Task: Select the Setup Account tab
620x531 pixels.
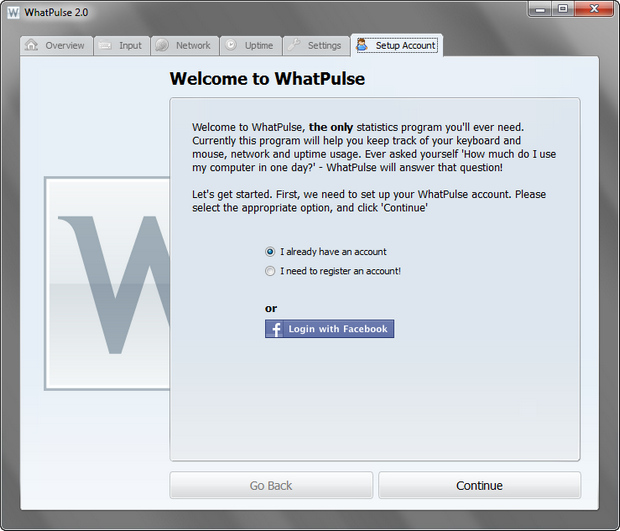Action: click(397, 45)
